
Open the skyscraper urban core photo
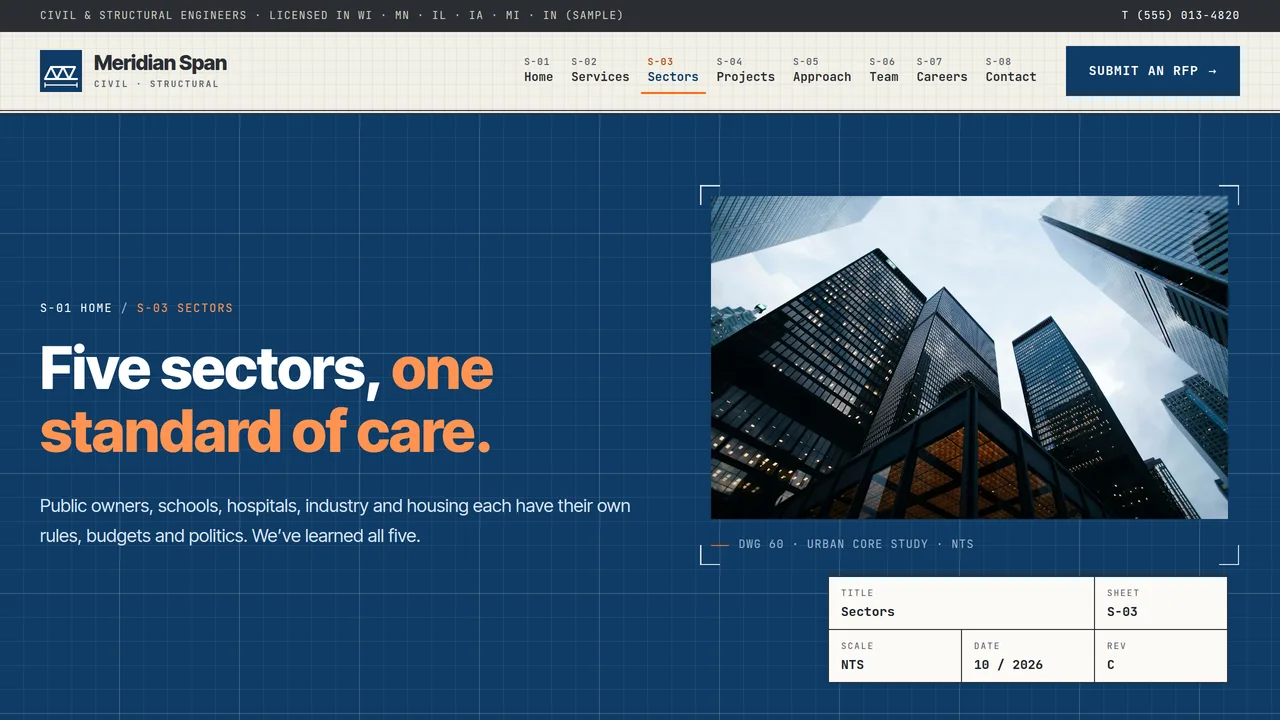tap(969, 357)
